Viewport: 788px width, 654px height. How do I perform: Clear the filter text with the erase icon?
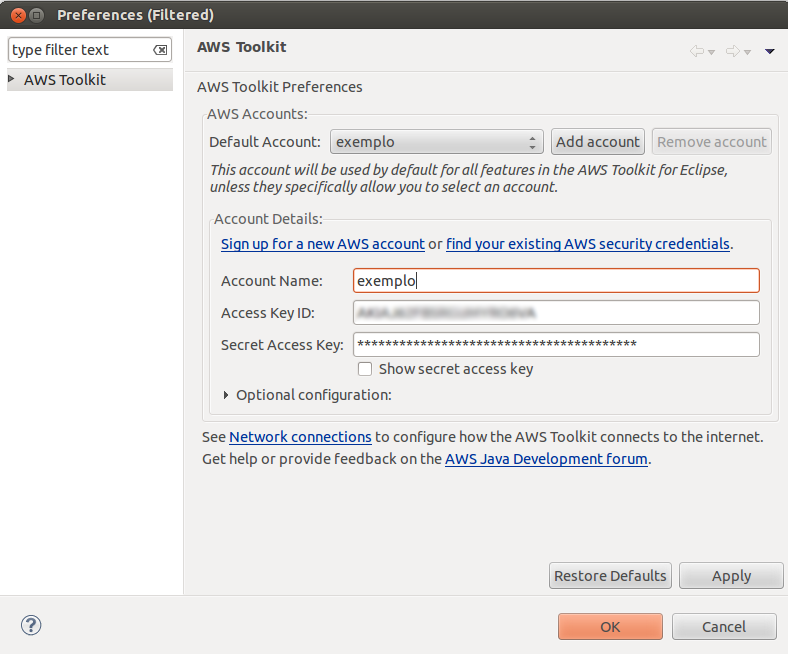pos(160,50)
